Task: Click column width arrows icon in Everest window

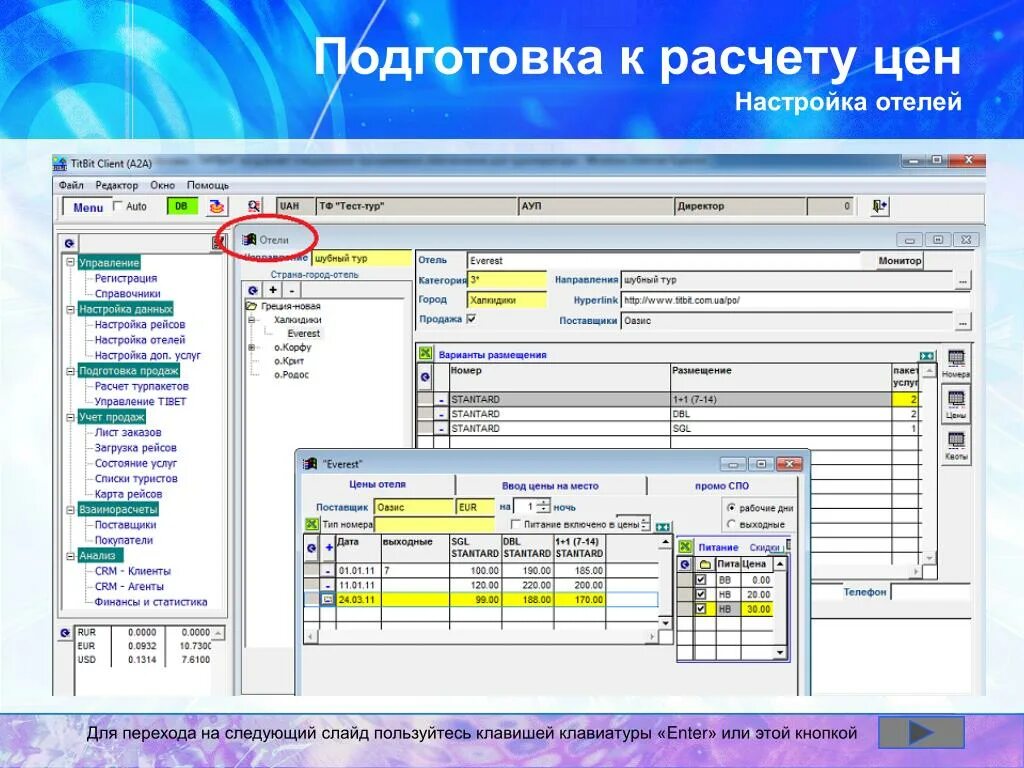Action: pos(662,527)
